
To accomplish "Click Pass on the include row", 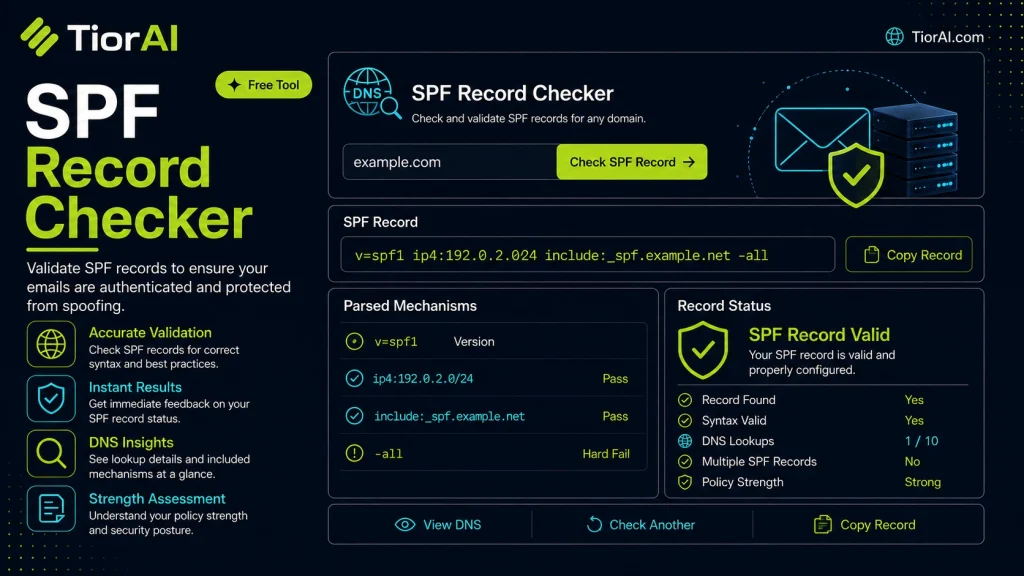I will click(x=615, y=417).
